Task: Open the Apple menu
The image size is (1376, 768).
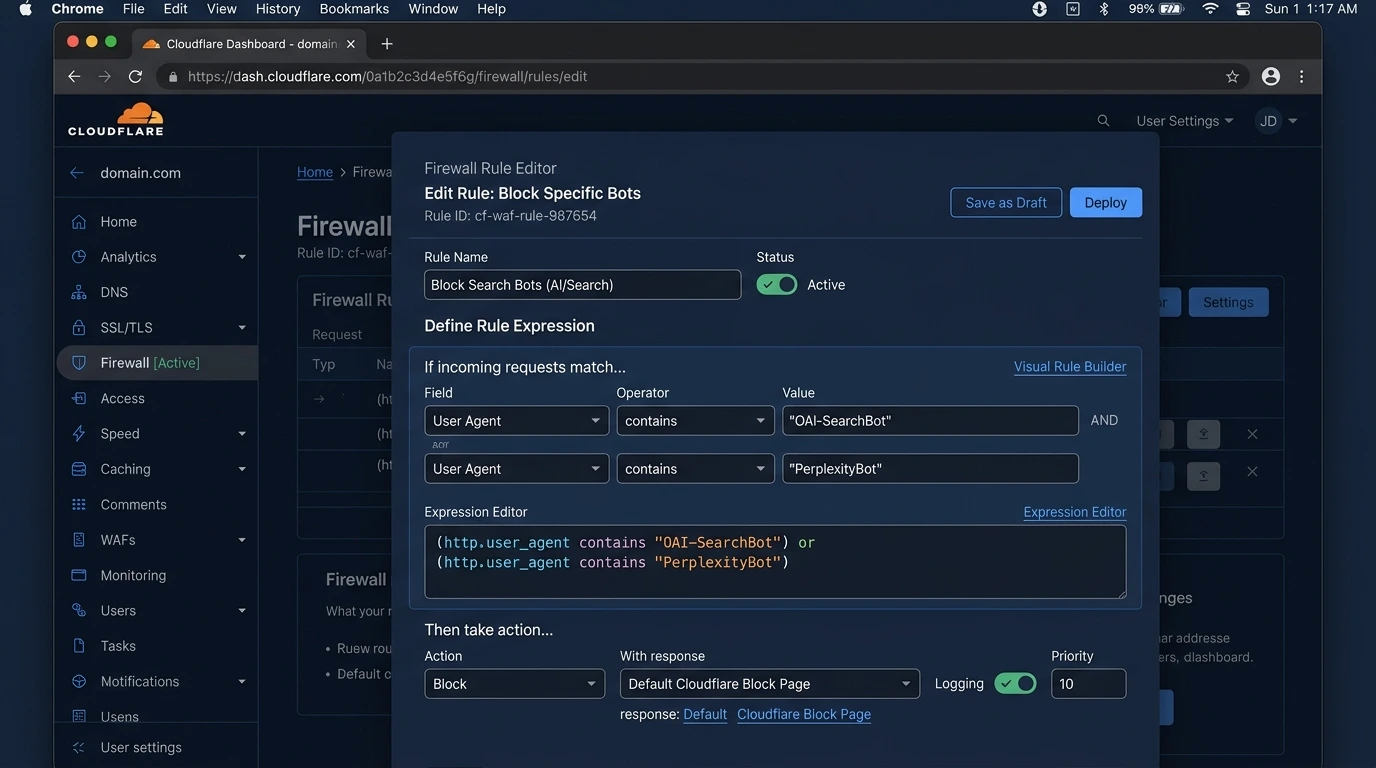Action: tap(26, 9)
